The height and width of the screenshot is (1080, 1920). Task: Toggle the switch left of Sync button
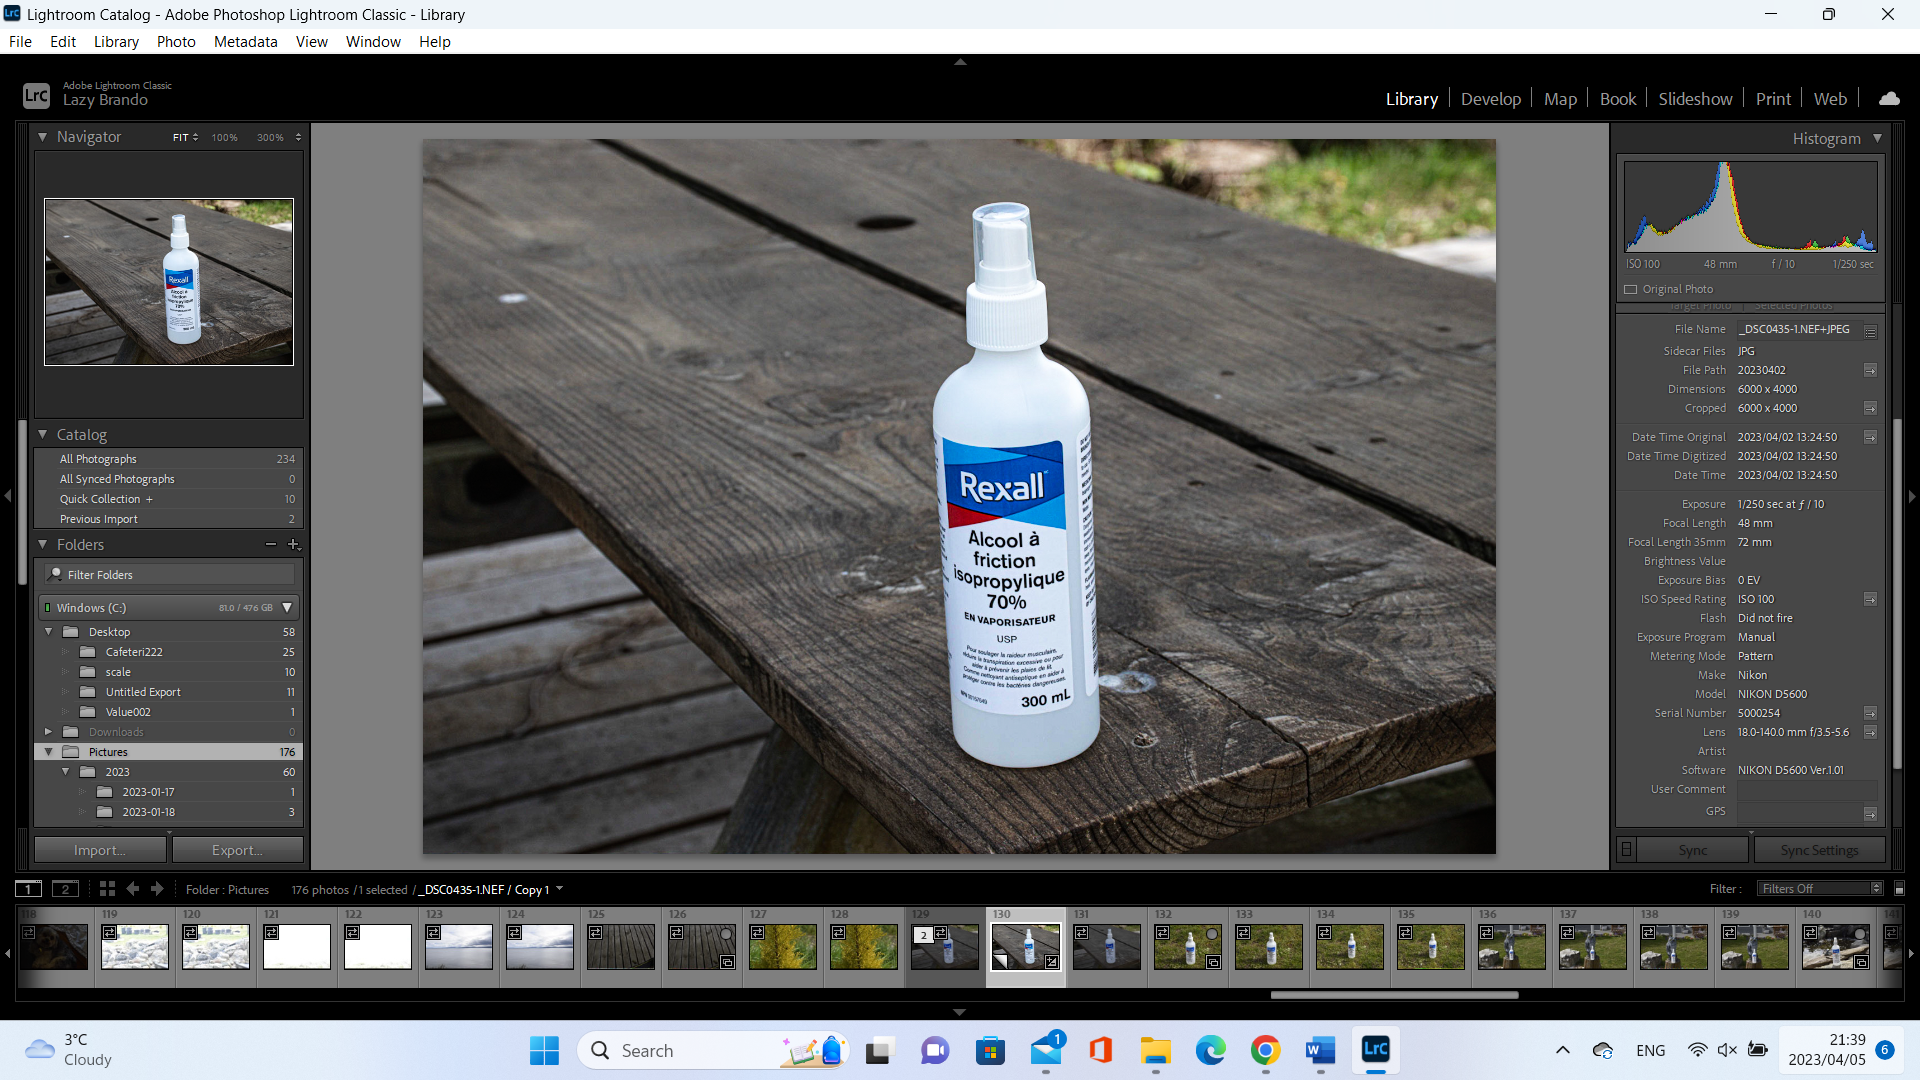[1627, 850]
